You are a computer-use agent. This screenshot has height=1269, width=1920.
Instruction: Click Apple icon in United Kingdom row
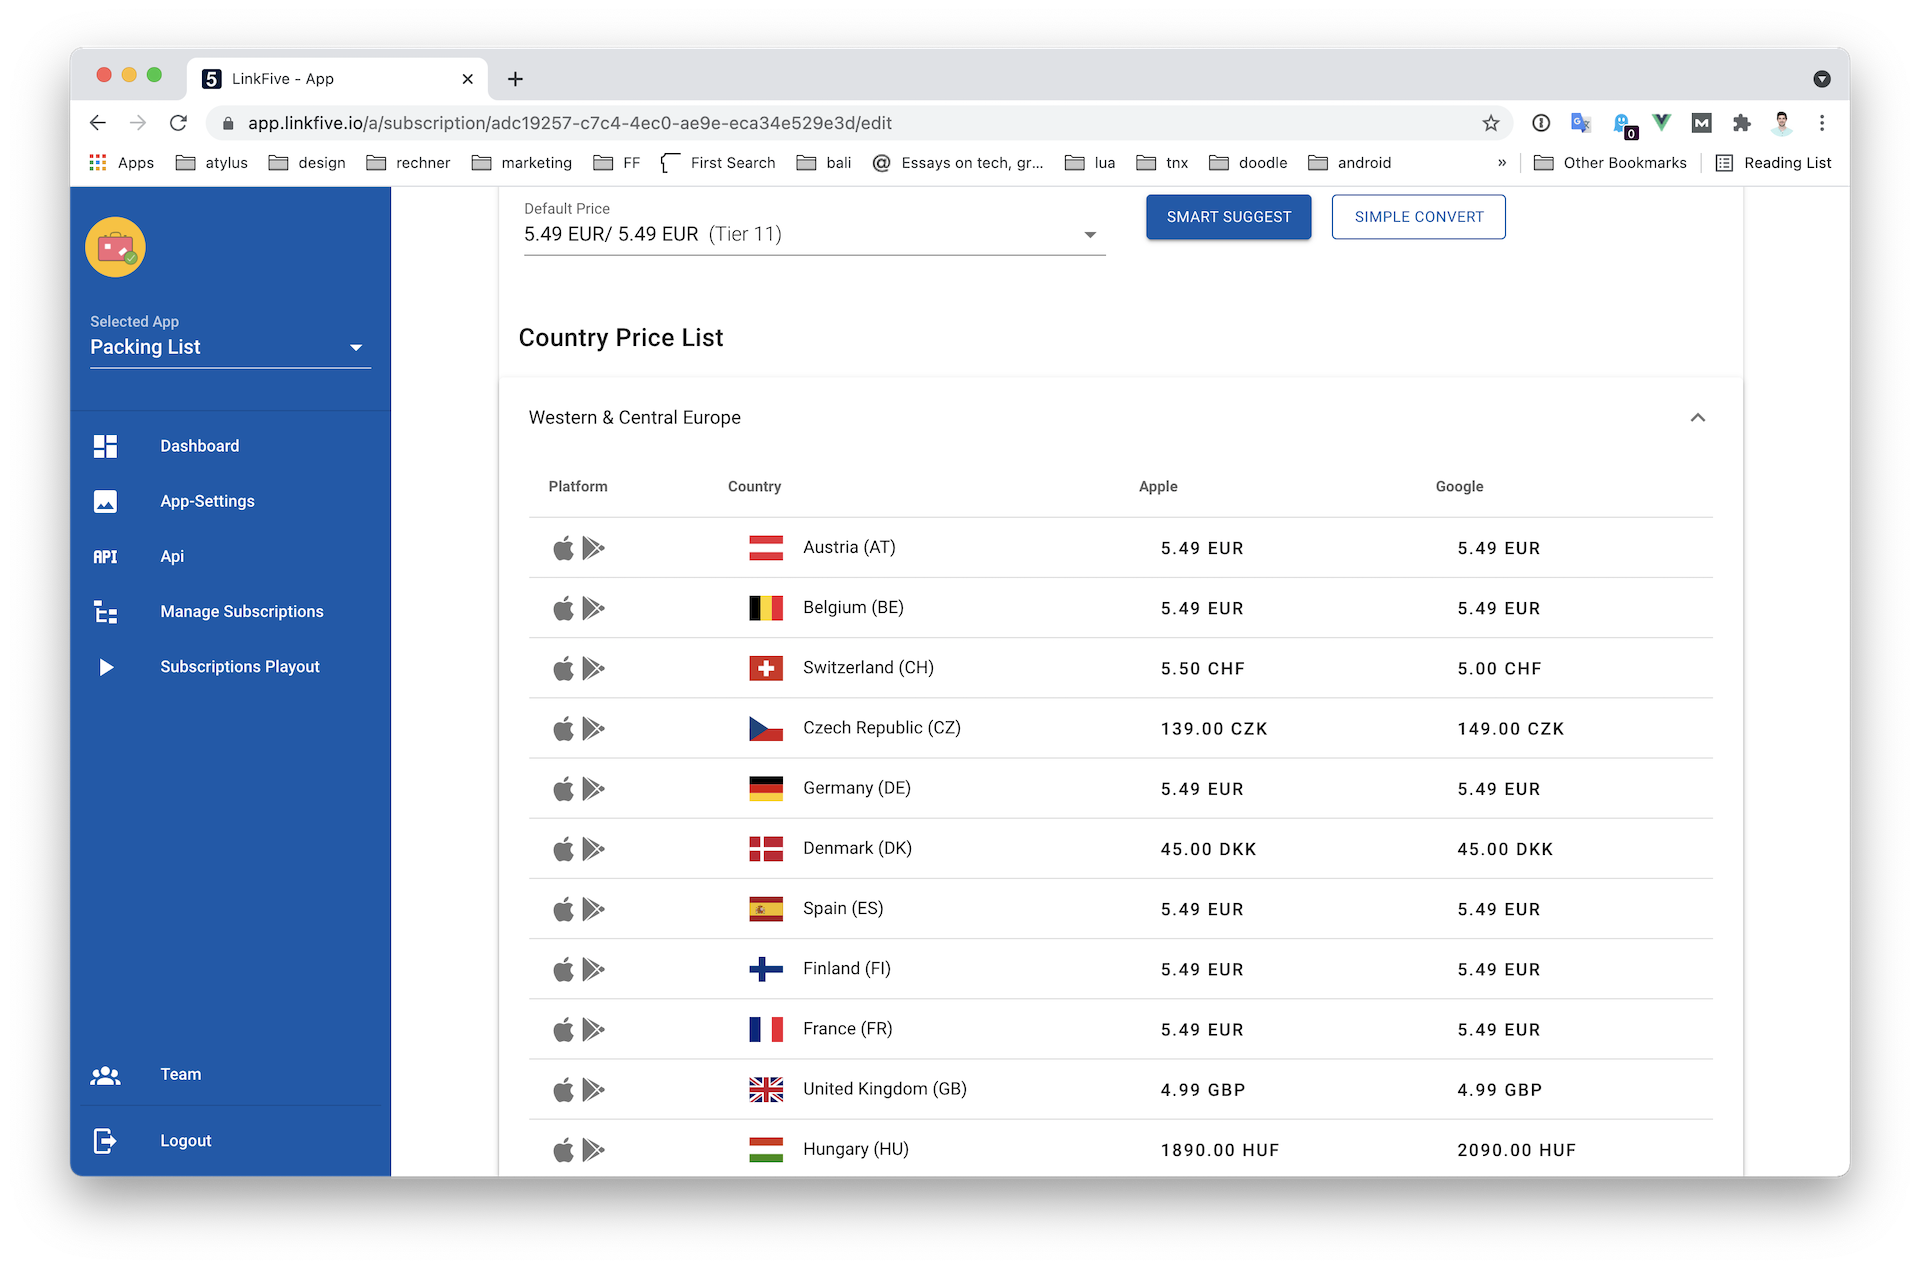[x=564, y=1090]
